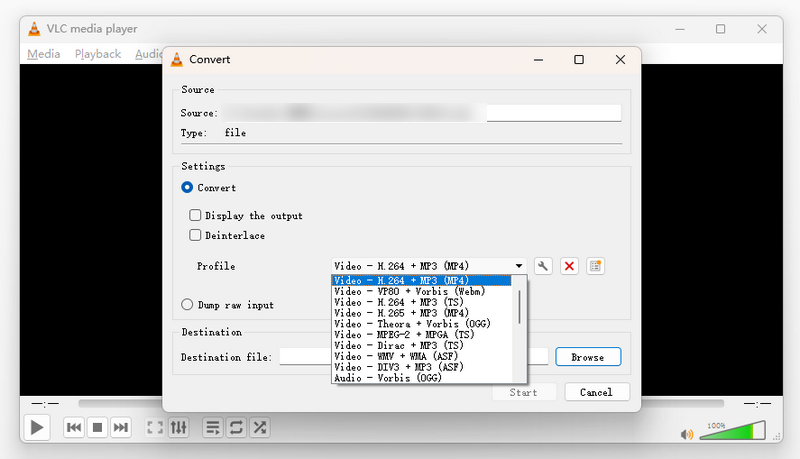Image resolution: width=800 pixels, height=459 pixels.
Task: Toggle fullscreen mode icon
Action: click(155, 427)
